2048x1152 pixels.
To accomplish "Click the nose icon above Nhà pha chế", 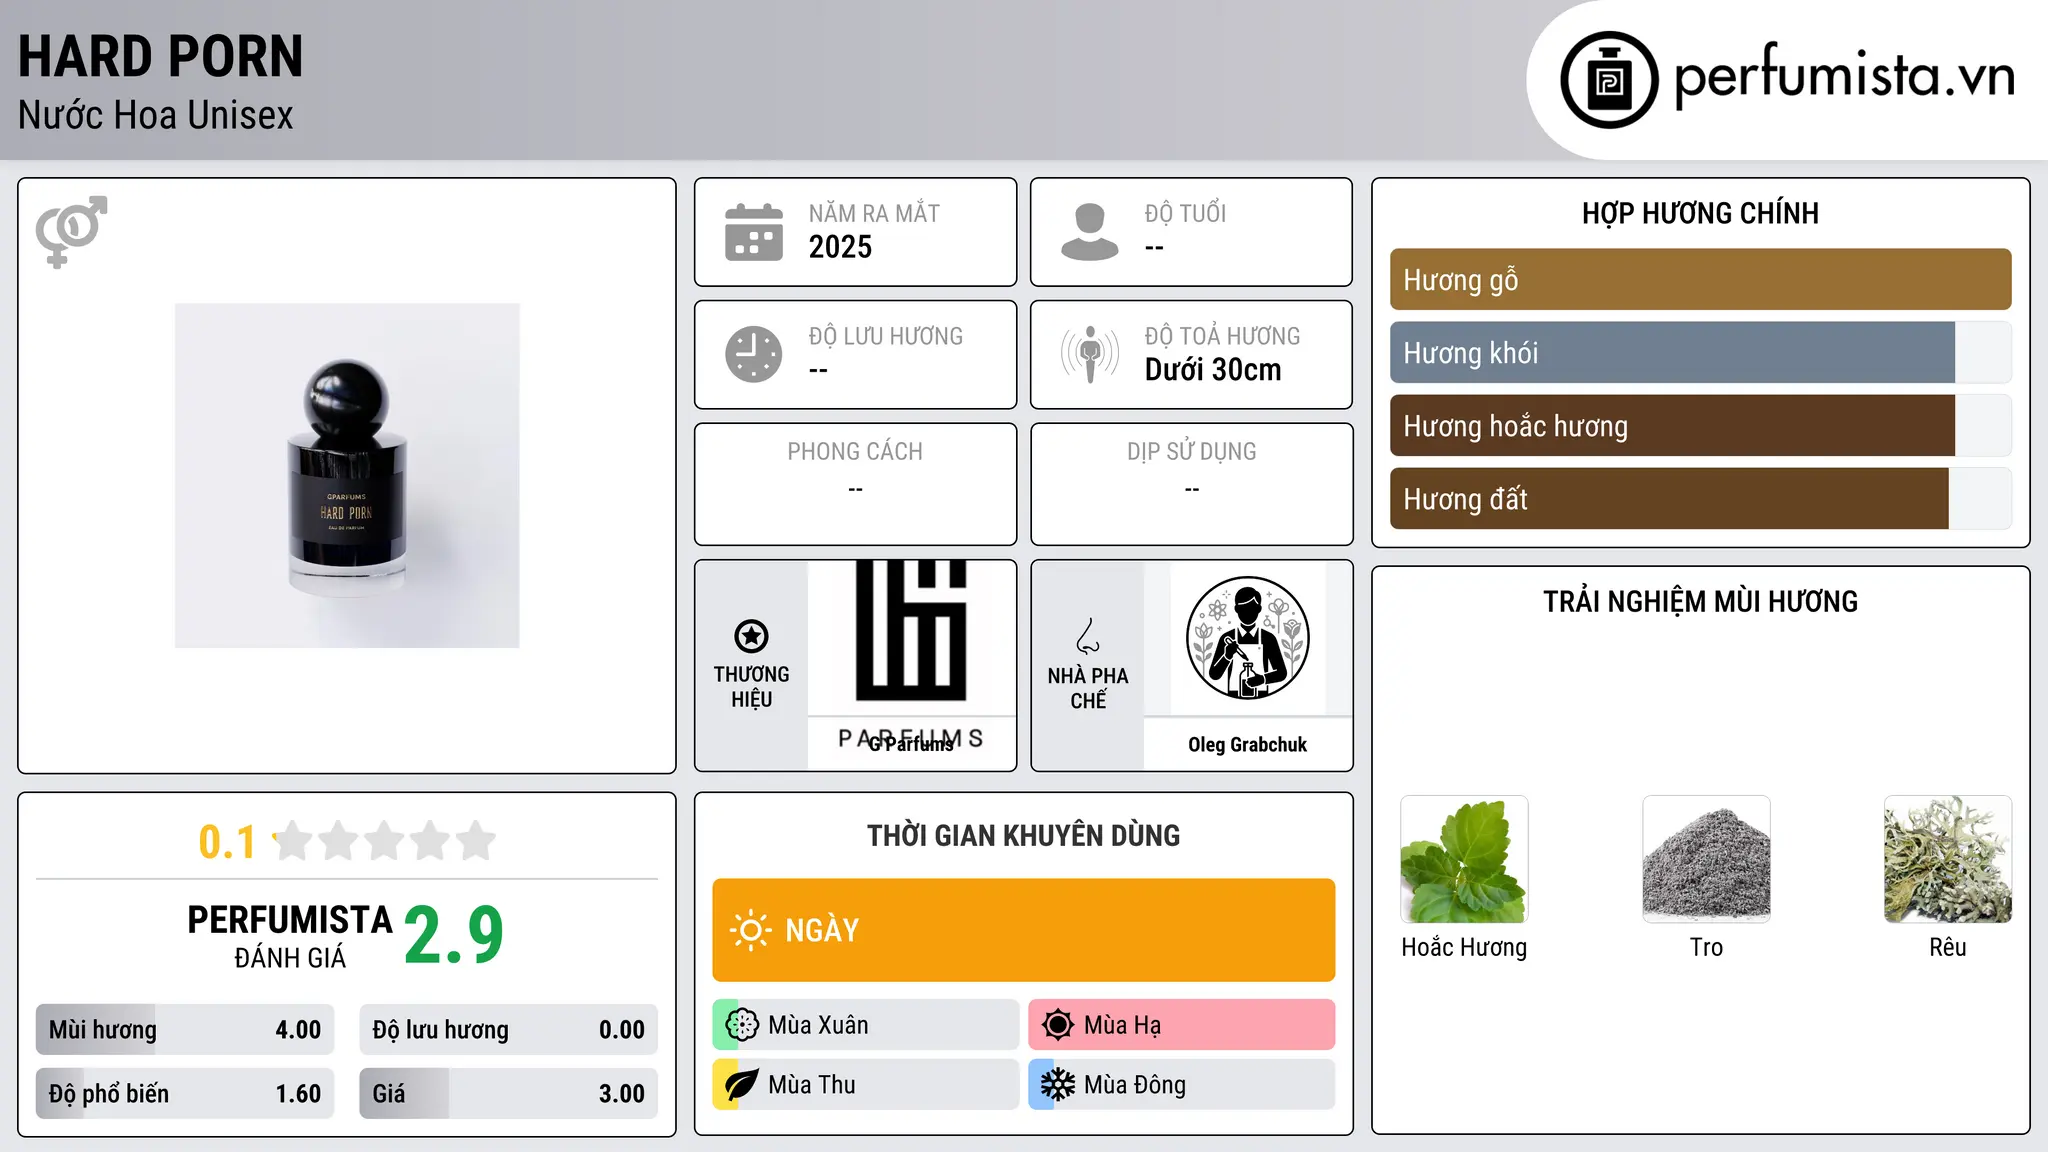I will coord(1088,636).
